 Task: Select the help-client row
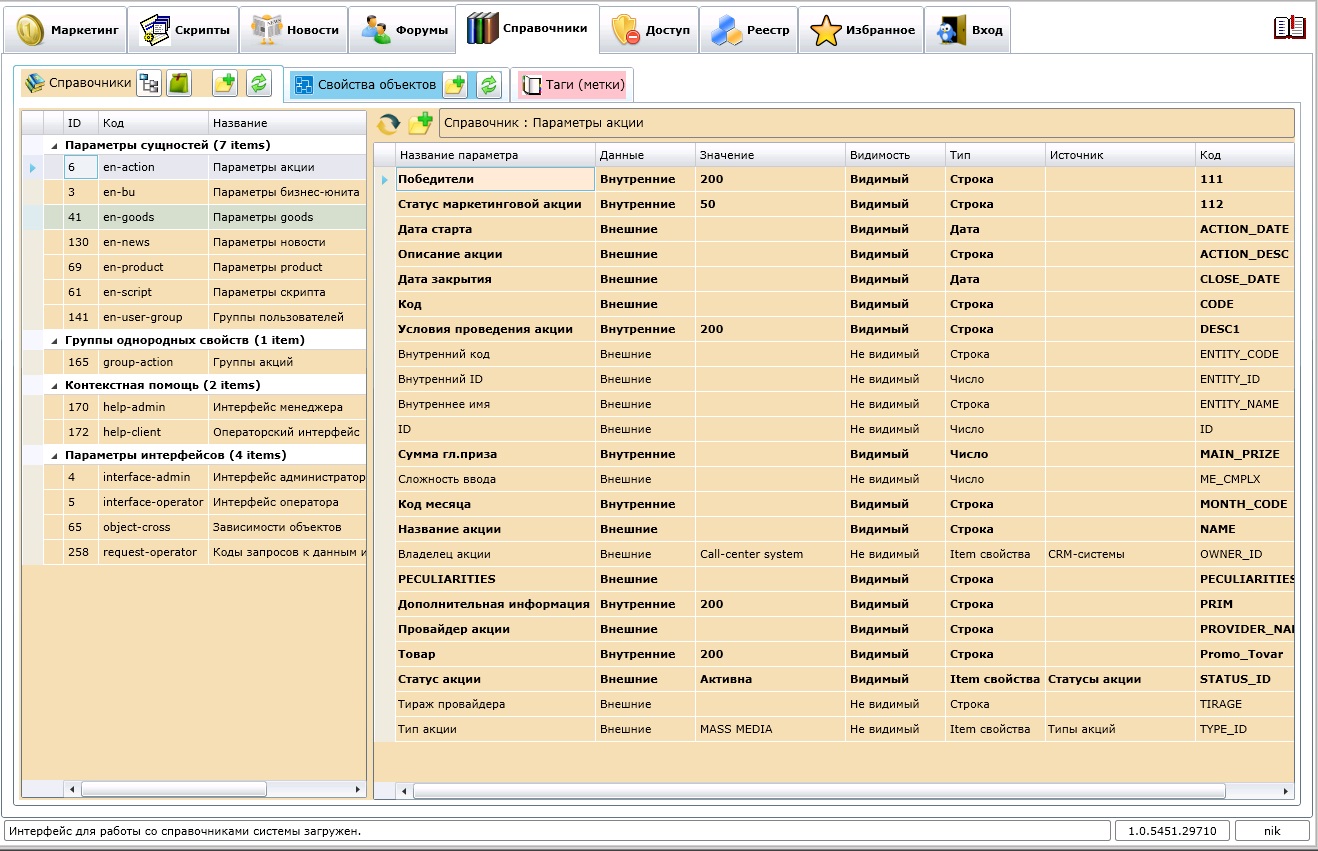[194, 432]
